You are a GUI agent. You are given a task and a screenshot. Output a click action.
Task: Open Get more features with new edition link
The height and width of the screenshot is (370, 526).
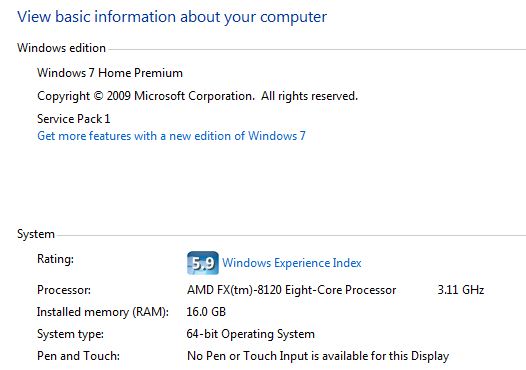point(171,136)
